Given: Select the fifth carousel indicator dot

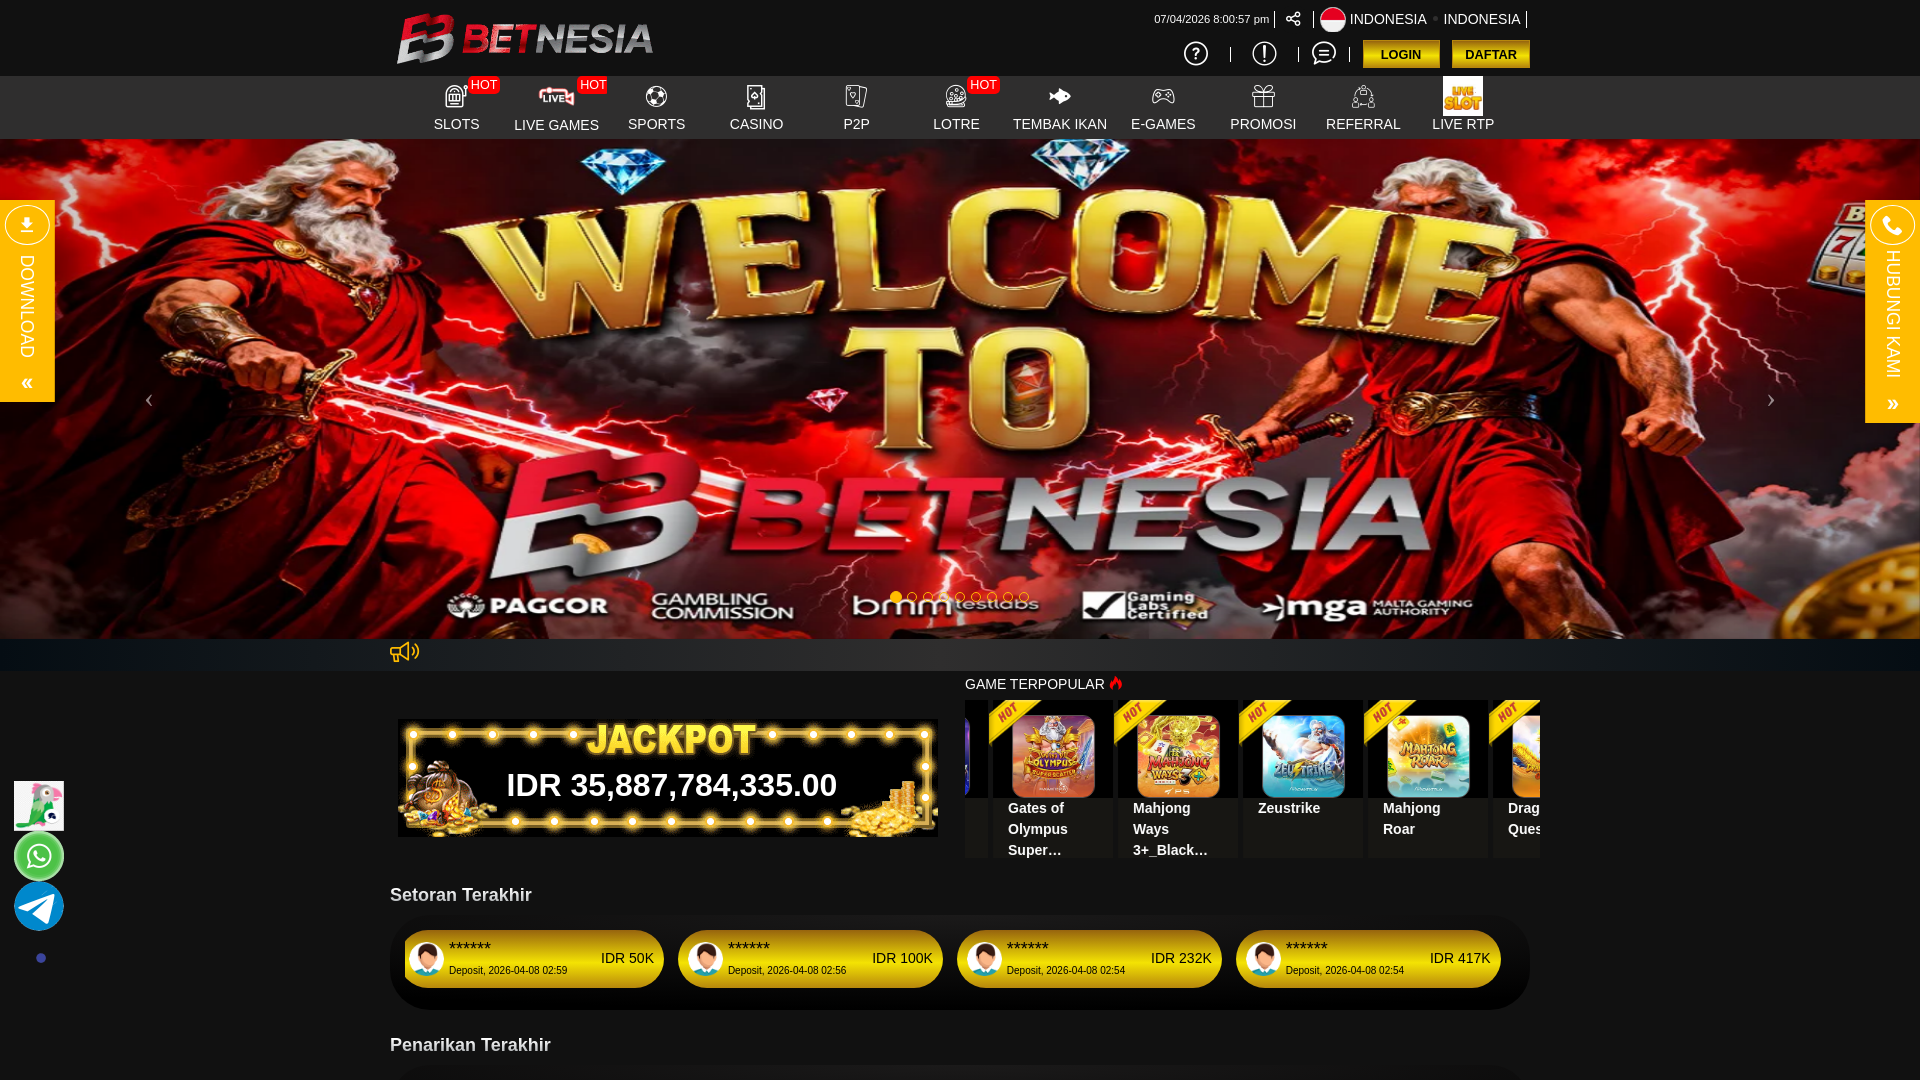Looking at the screenshot, I should [x=960, y=597].
